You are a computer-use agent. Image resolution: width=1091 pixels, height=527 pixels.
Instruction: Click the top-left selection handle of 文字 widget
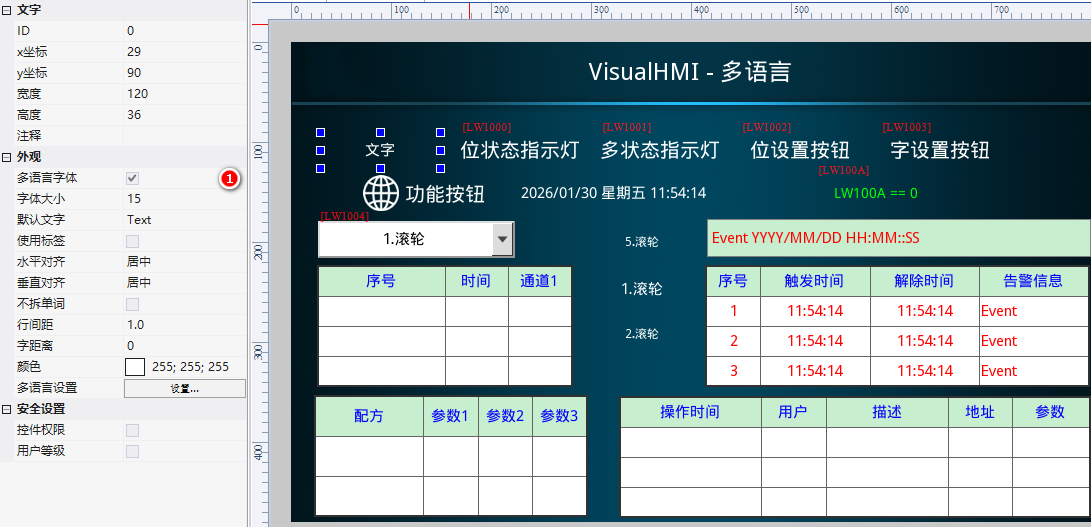pos(320,132)
